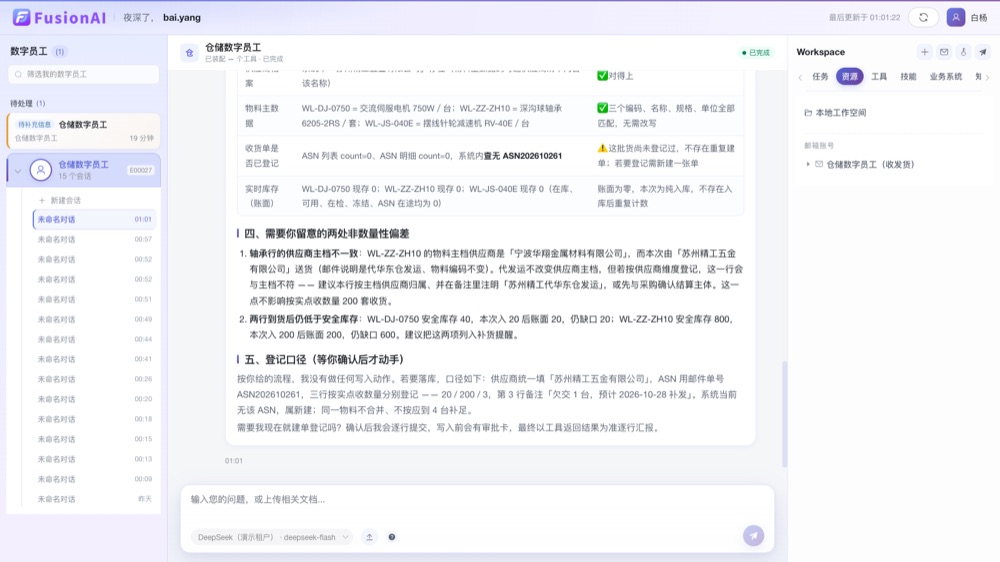
Task: Open the 未命名对话 from 00:26
Action: [x=94, y=379]
